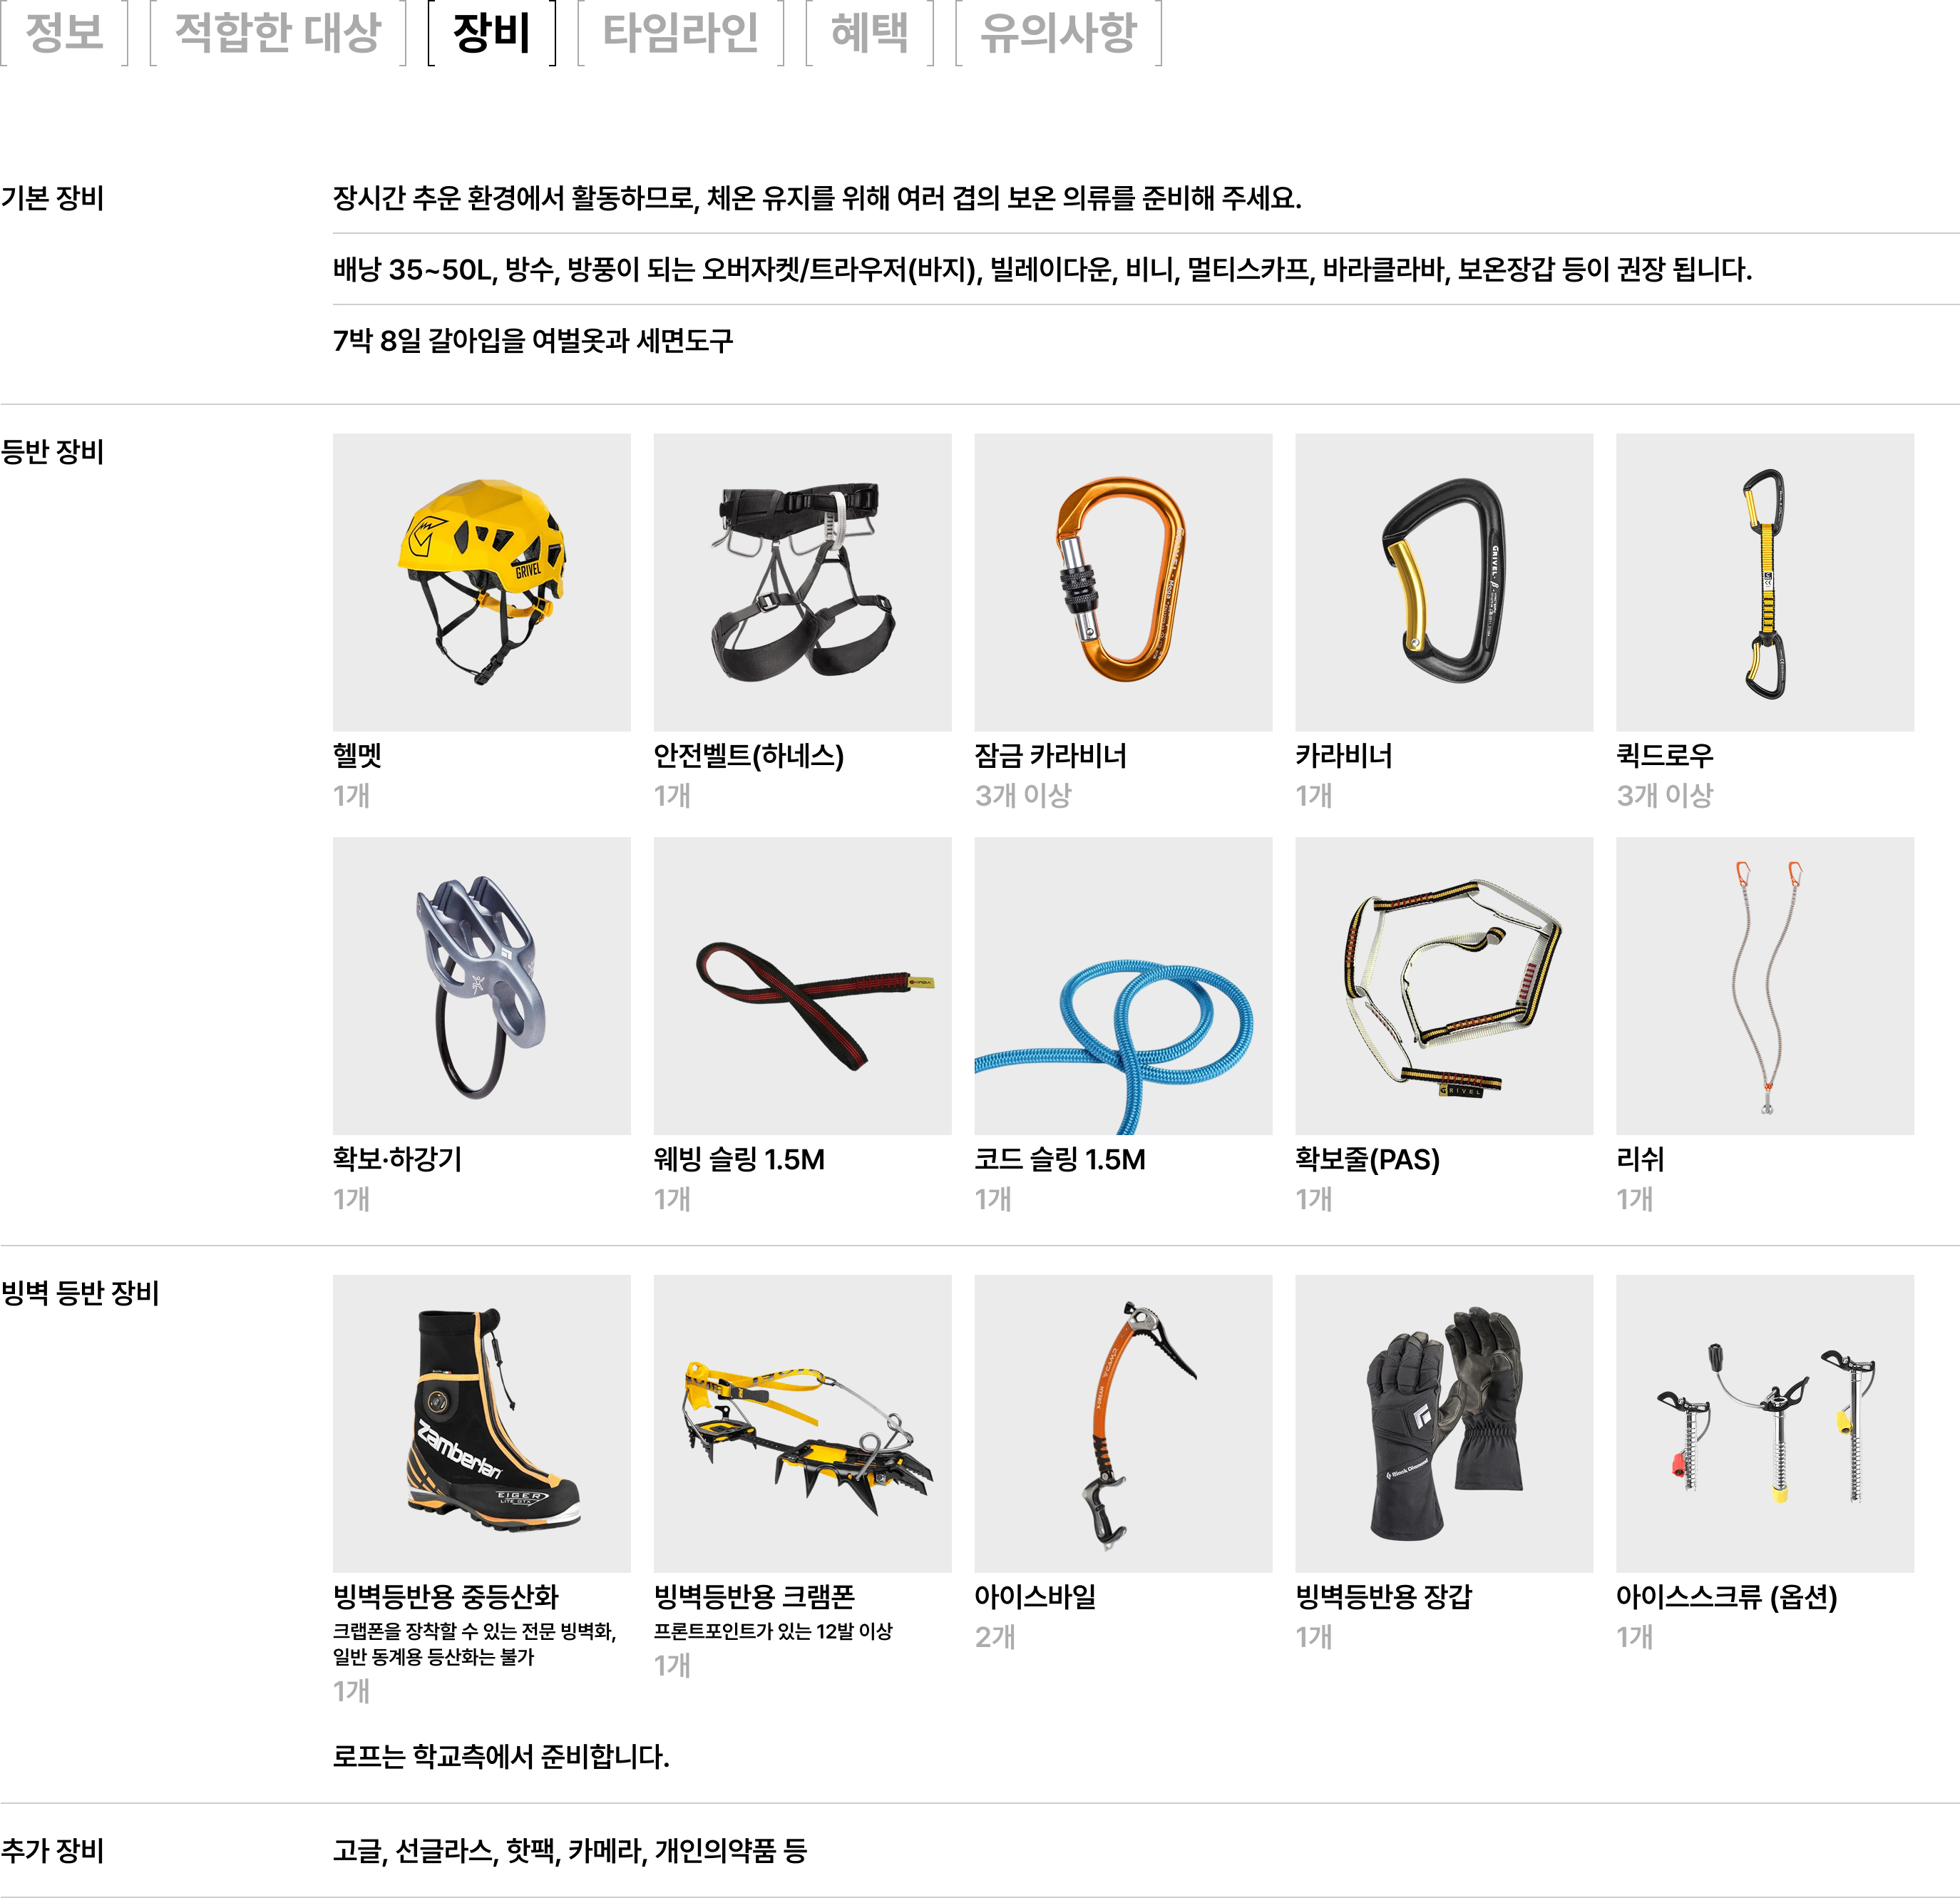
Task: Click the ice screws image
Action: [x=1765, y=1423]
